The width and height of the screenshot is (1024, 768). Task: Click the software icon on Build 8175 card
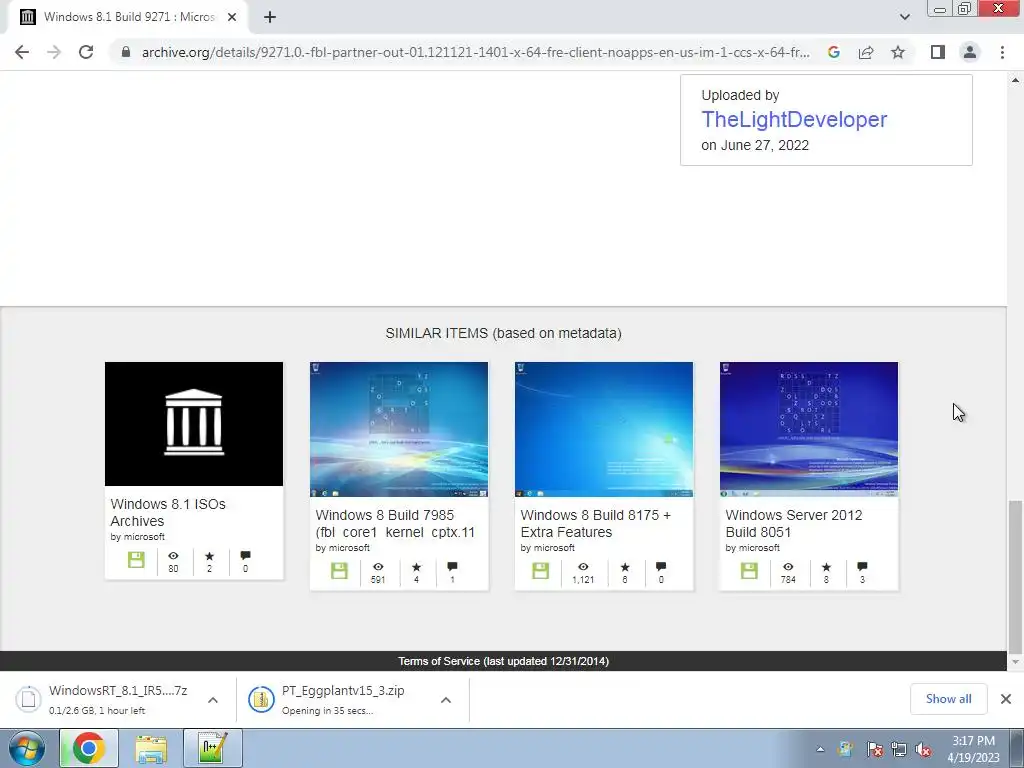tap(541, 571)
